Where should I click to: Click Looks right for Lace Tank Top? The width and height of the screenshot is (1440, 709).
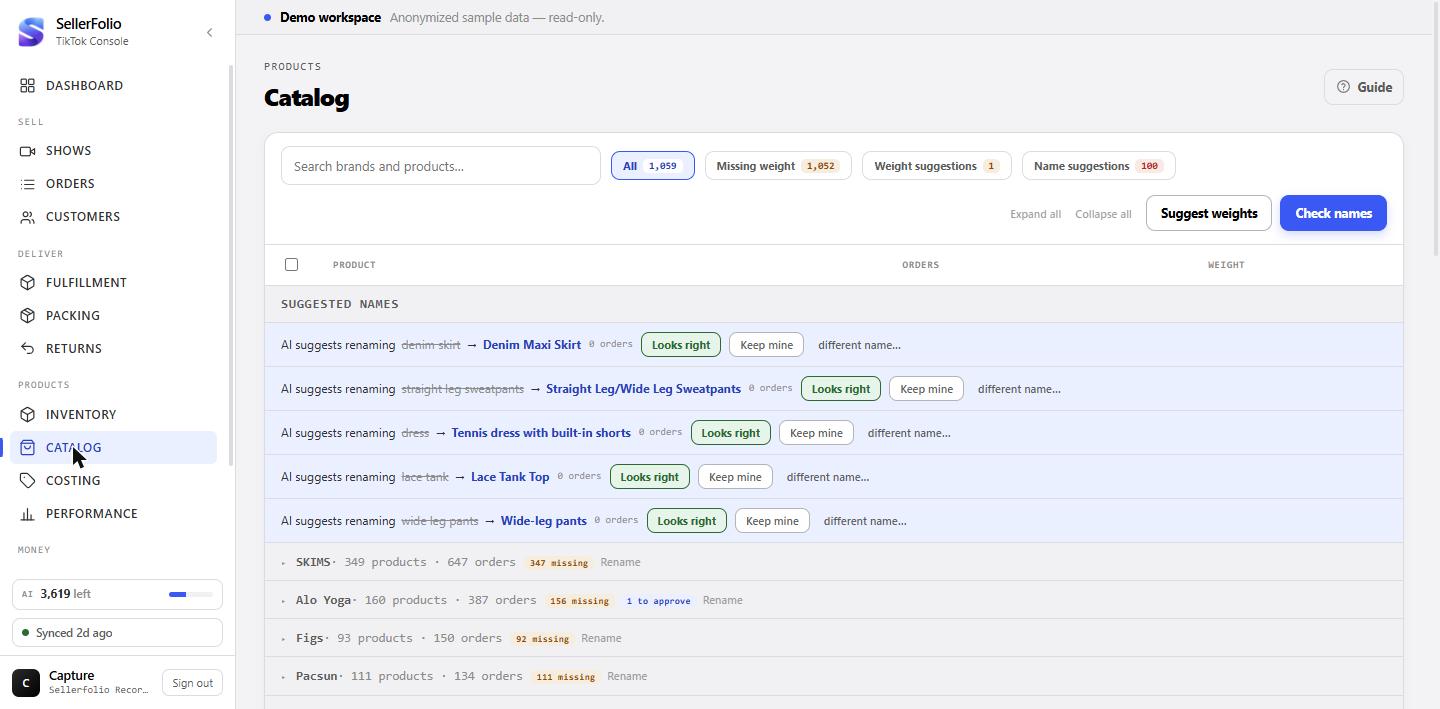point(650,477)
